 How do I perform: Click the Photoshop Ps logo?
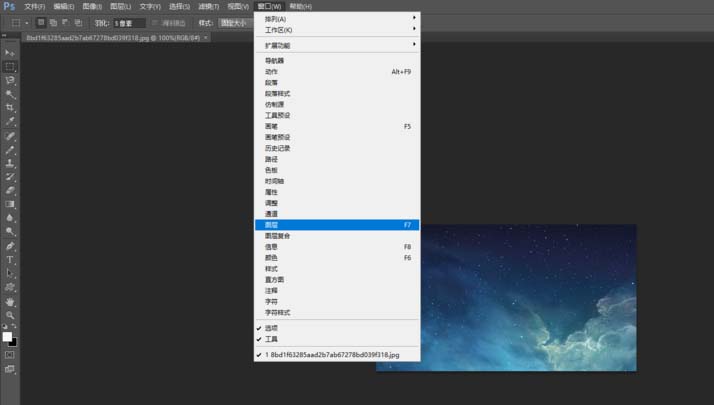point(9,6)
